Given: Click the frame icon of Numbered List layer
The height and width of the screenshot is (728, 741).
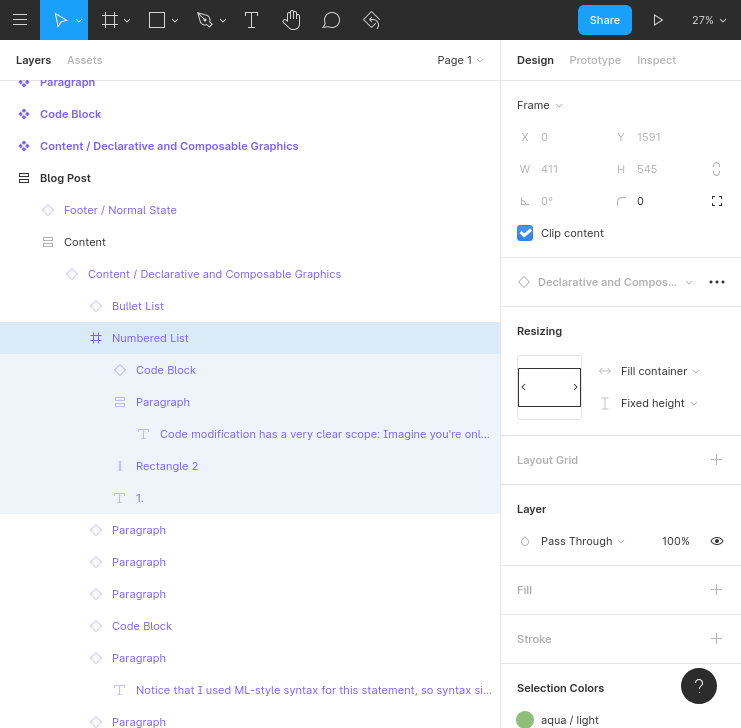Looking at the screenshot, I should tap(96, 338).
